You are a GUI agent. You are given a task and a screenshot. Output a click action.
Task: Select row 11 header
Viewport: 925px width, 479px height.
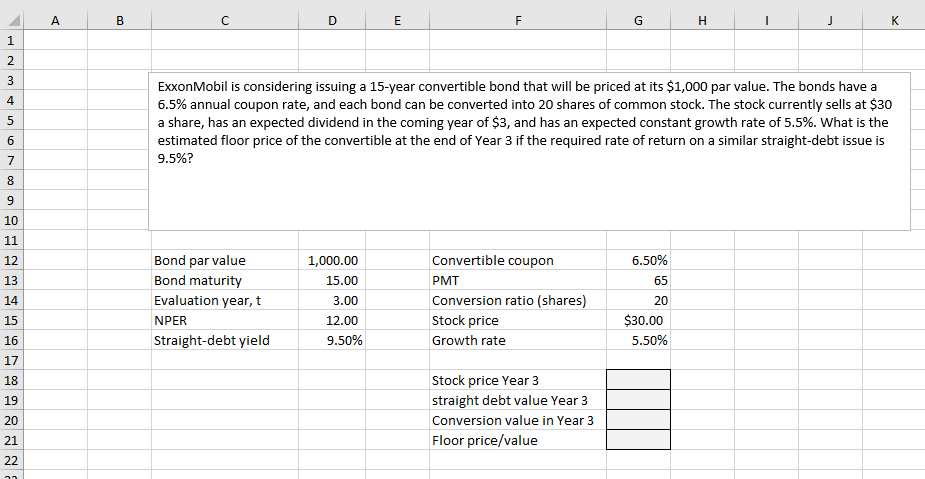[x=12, y=240]
